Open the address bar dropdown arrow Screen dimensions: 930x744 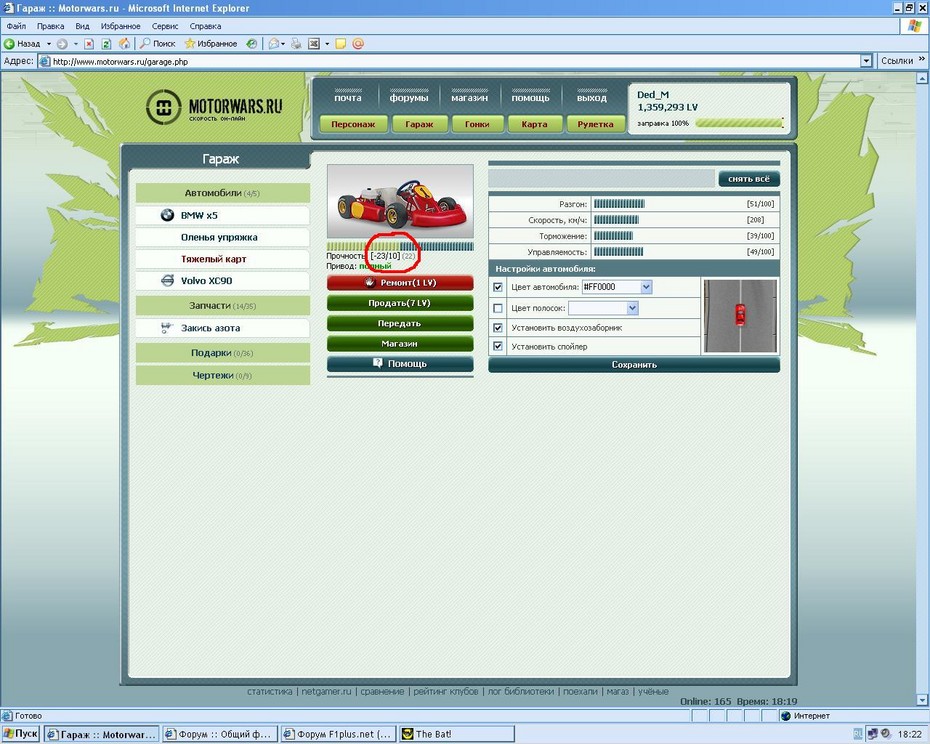pos(866,61)
